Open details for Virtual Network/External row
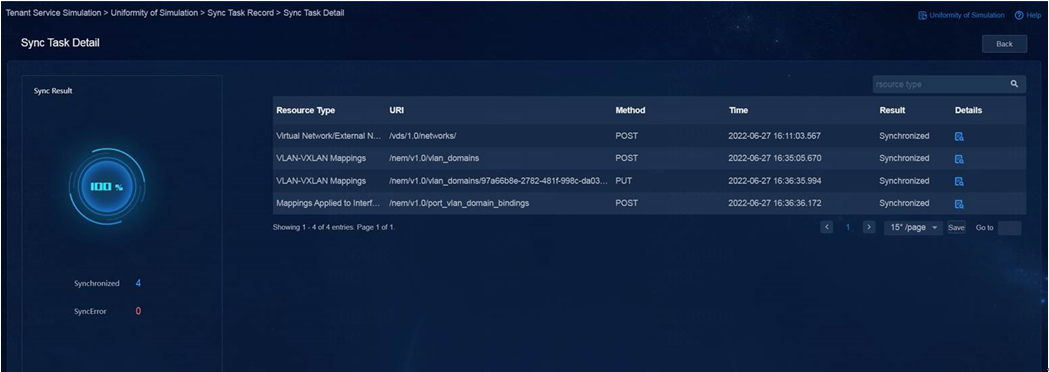1049x372 pixels. tap(959, 136)
